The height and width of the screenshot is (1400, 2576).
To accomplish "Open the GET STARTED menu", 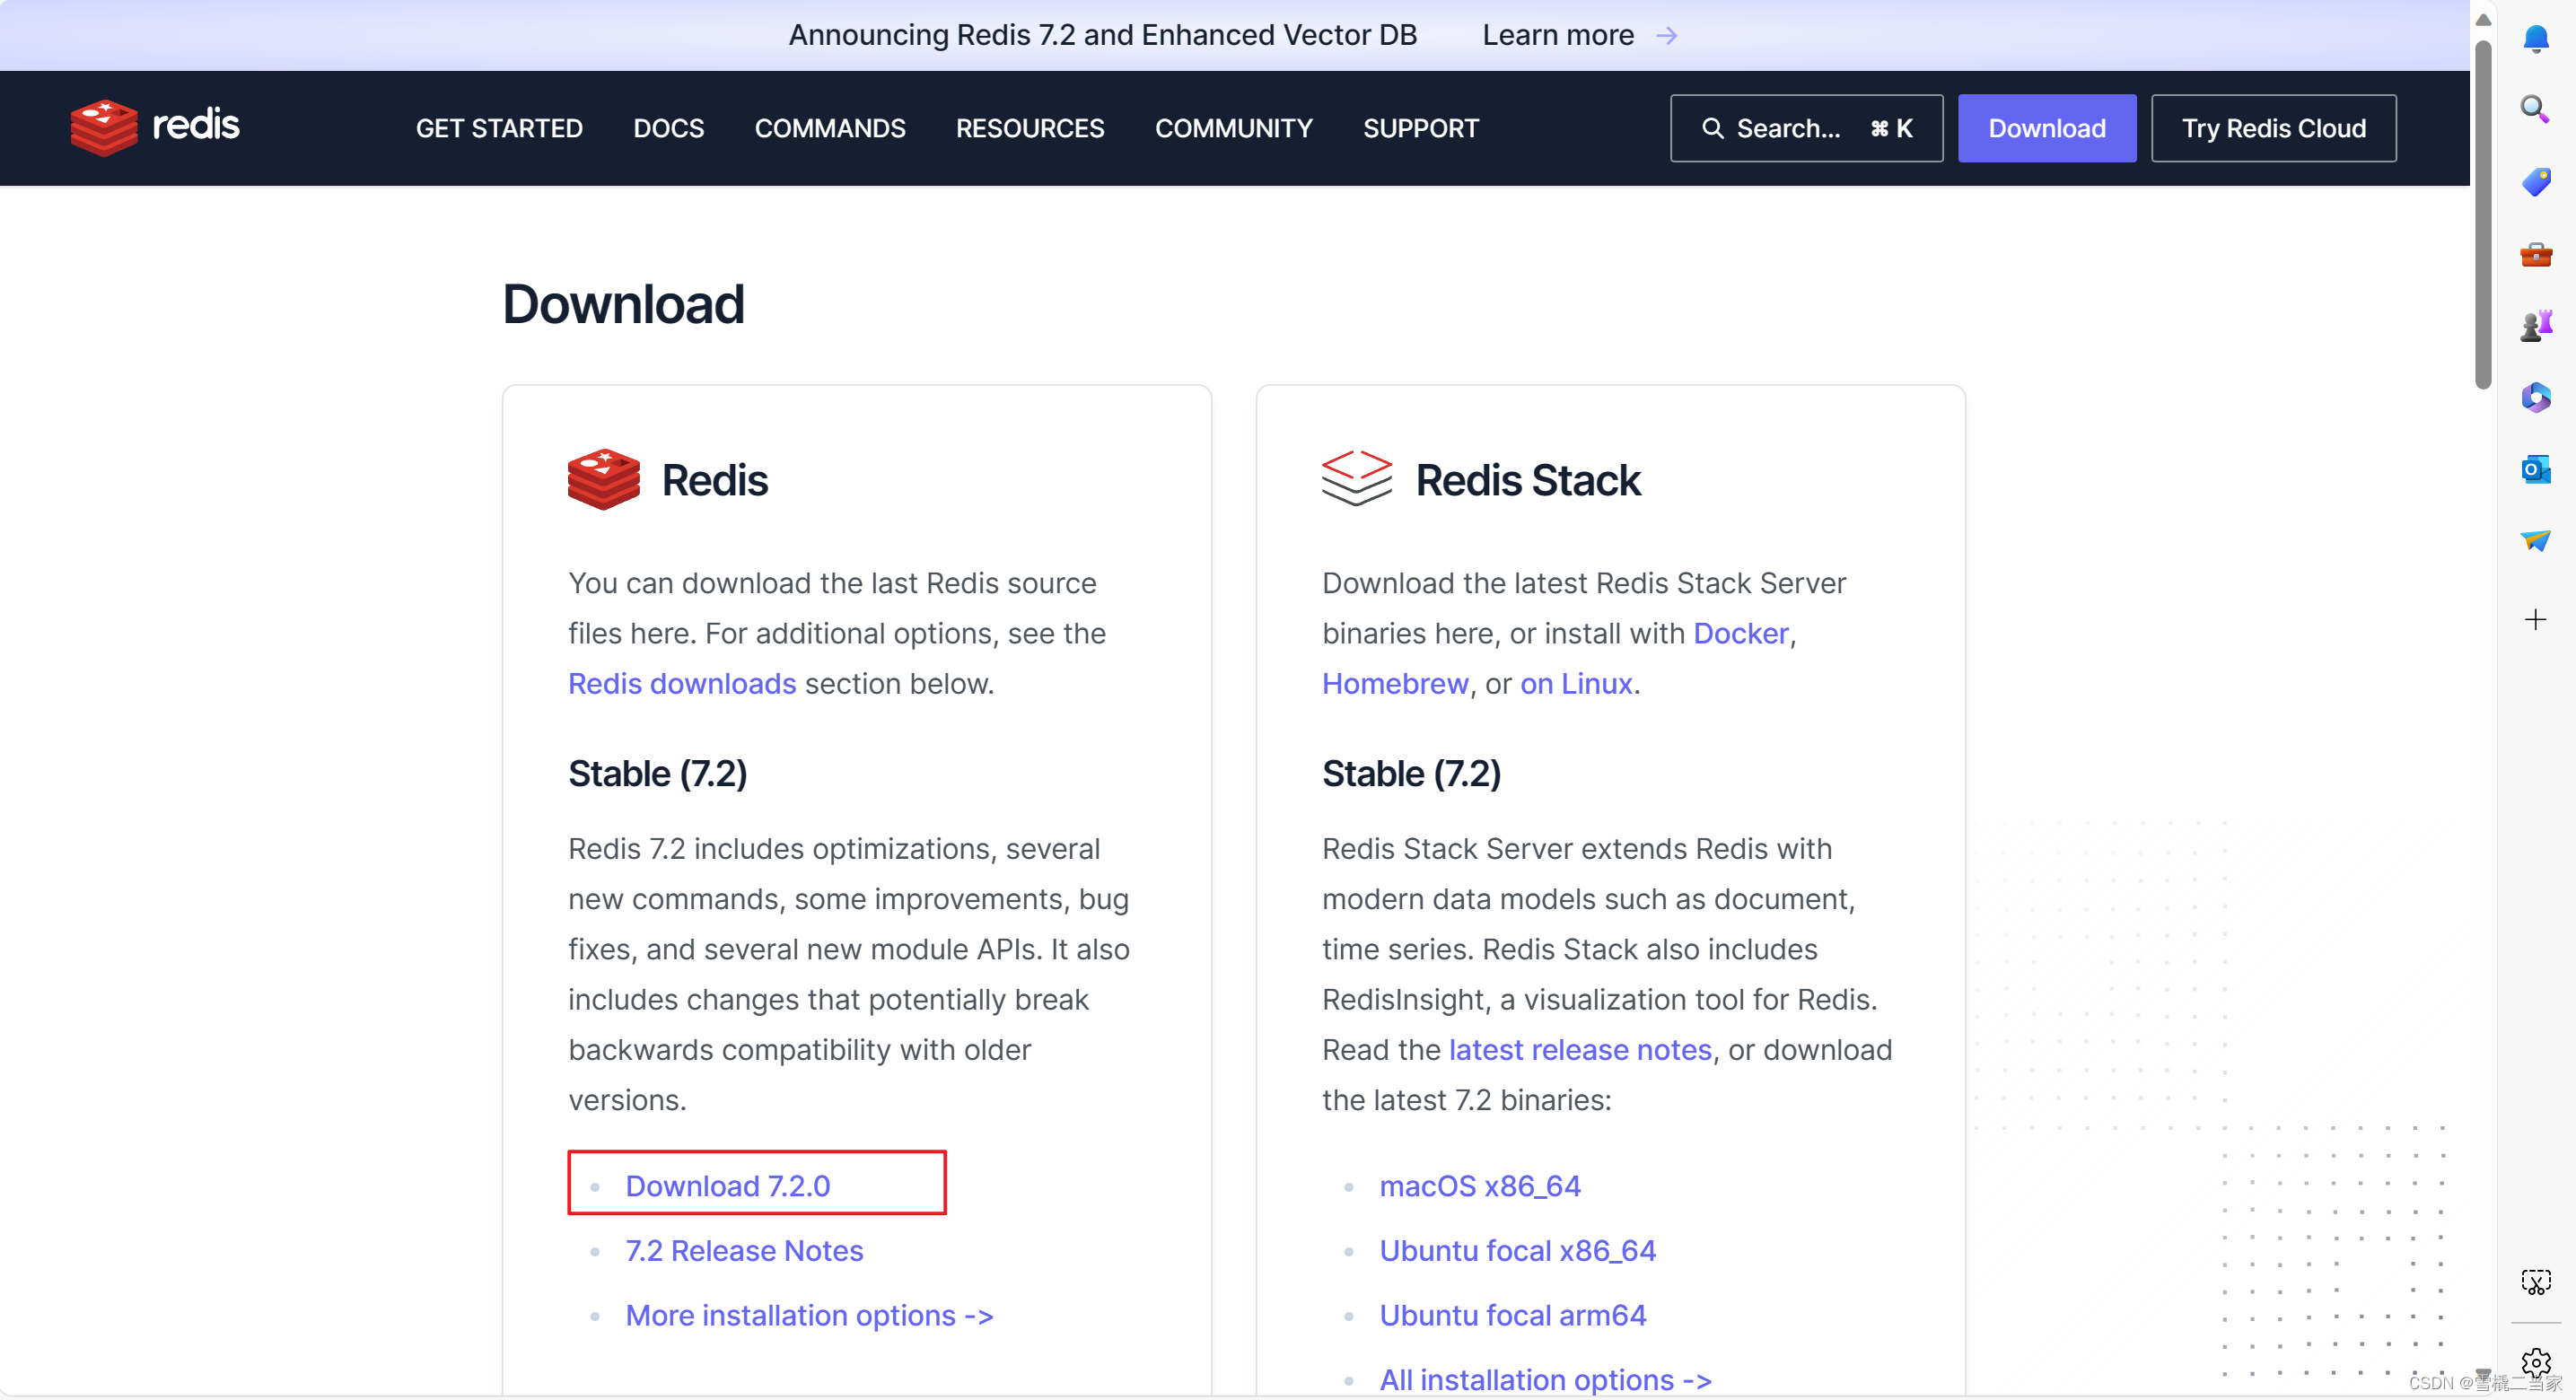I will tap(499, 128).
